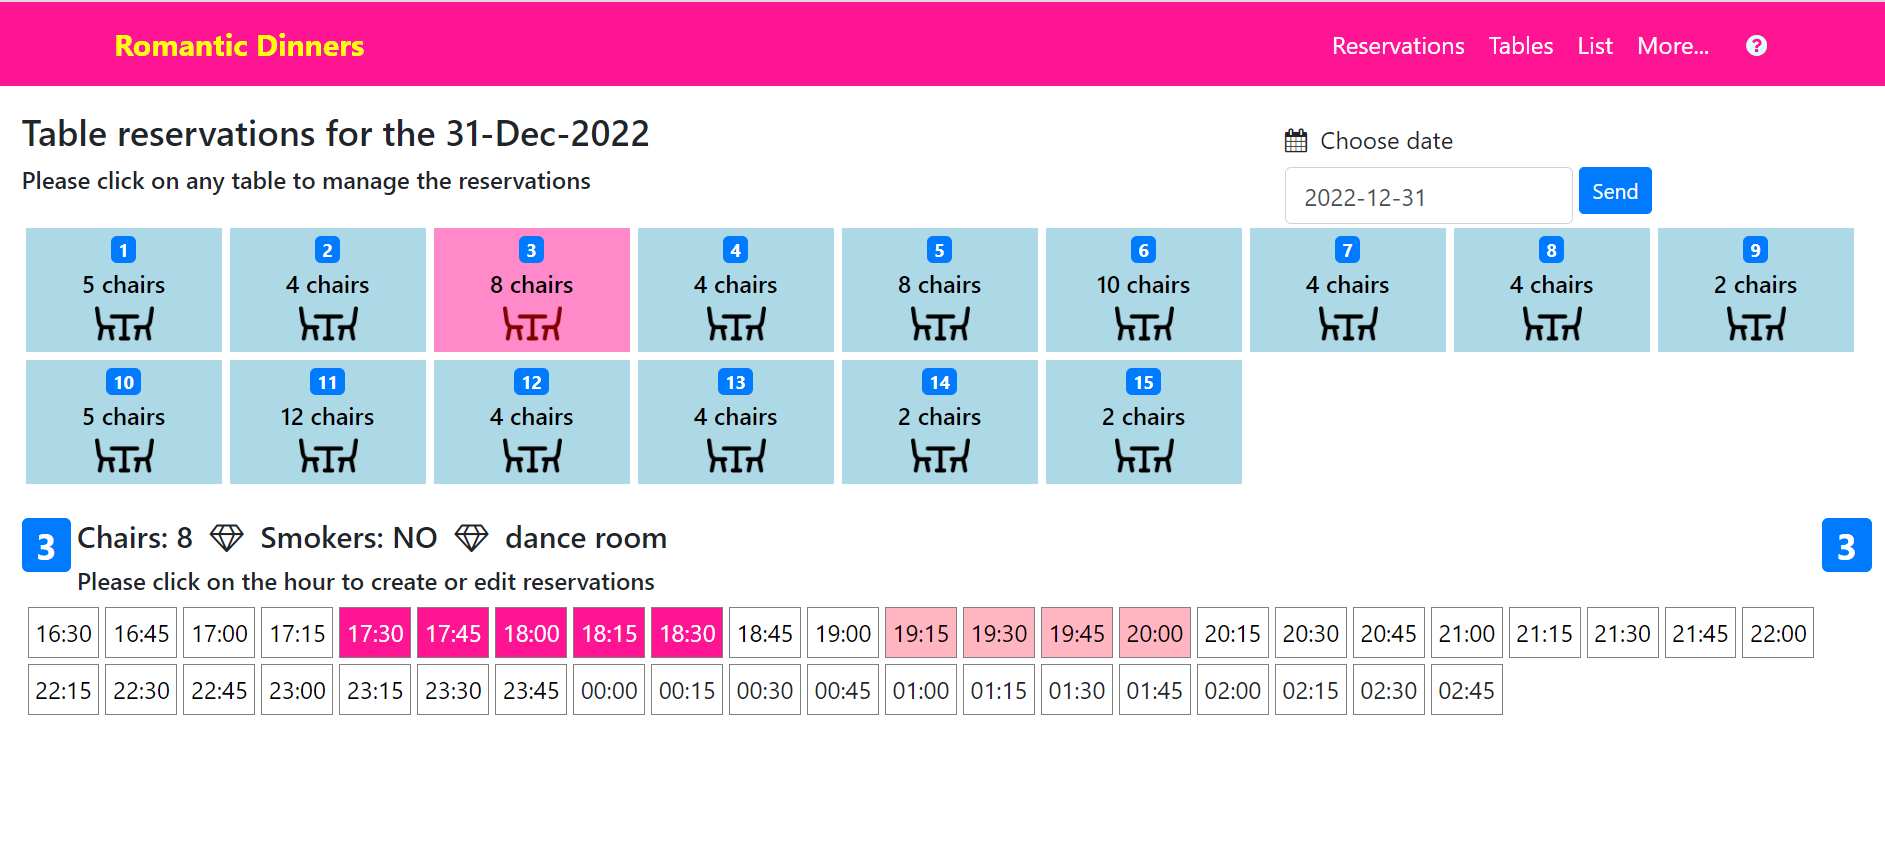Click the calendar icon beside Choose date
Screen dimensions: 1885x863
[x=1295, y=141]
